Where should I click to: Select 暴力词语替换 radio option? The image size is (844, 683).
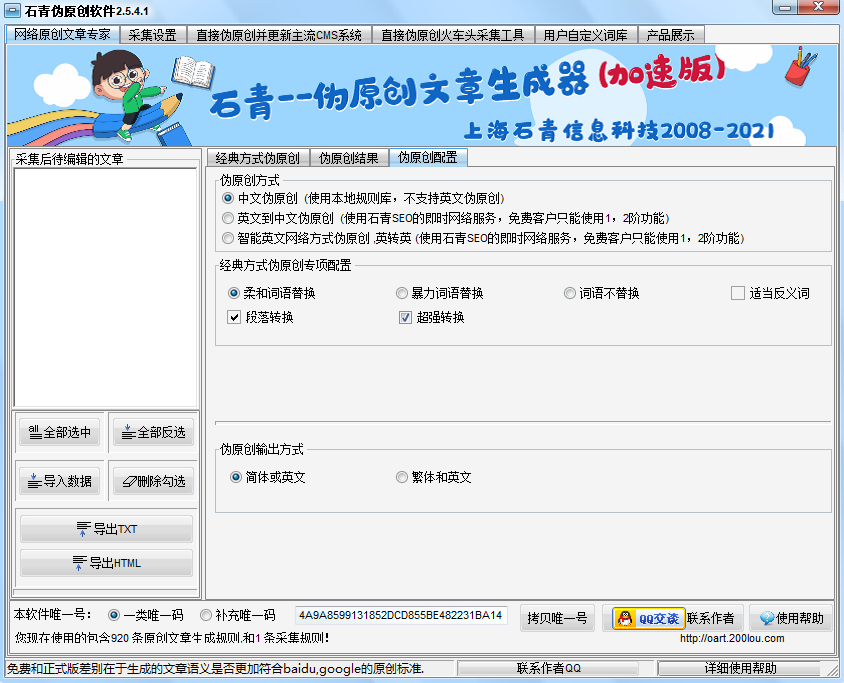(x=402, y=294)
